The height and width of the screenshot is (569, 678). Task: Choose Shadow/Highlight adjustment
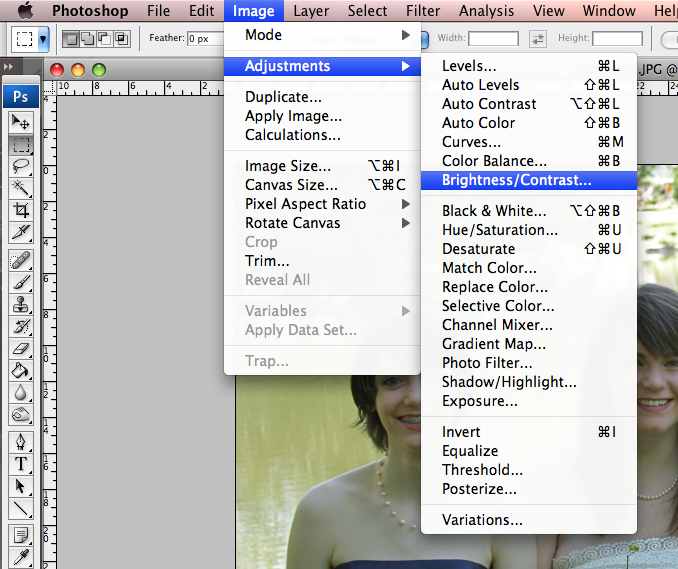click(x=529, y=382)
